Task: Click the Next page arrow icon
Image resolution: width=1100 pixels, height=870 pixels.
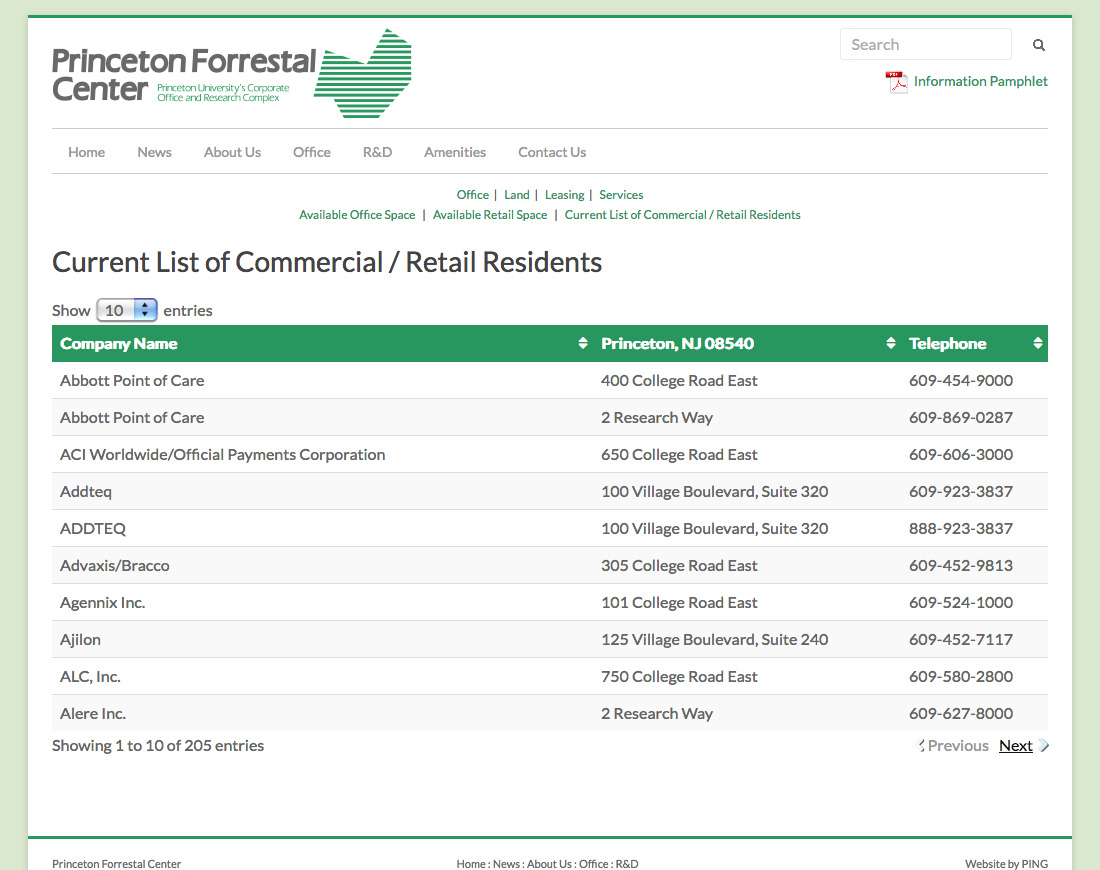Action: [x=1044, y=746]
